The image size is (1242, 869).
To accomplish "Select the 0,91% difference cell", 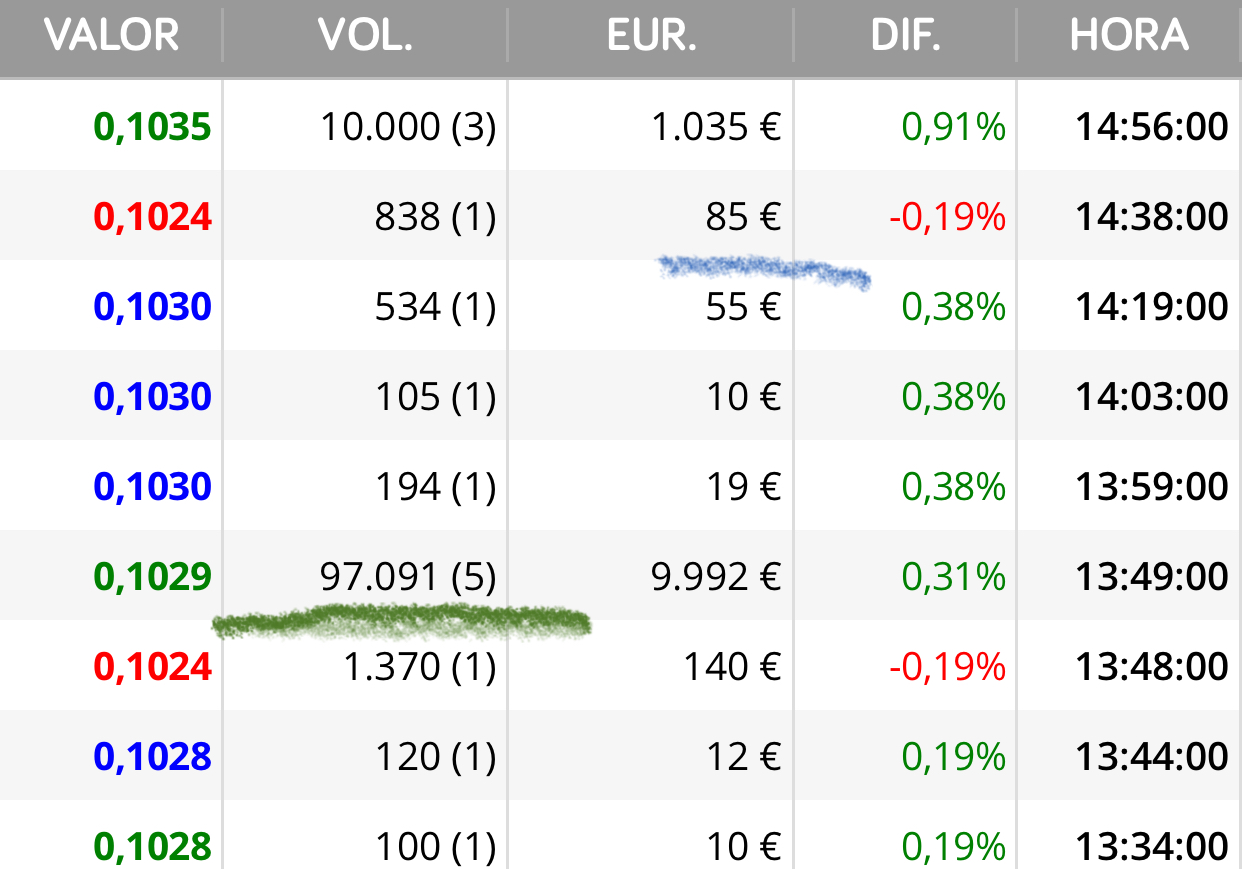I will point(954,127).
